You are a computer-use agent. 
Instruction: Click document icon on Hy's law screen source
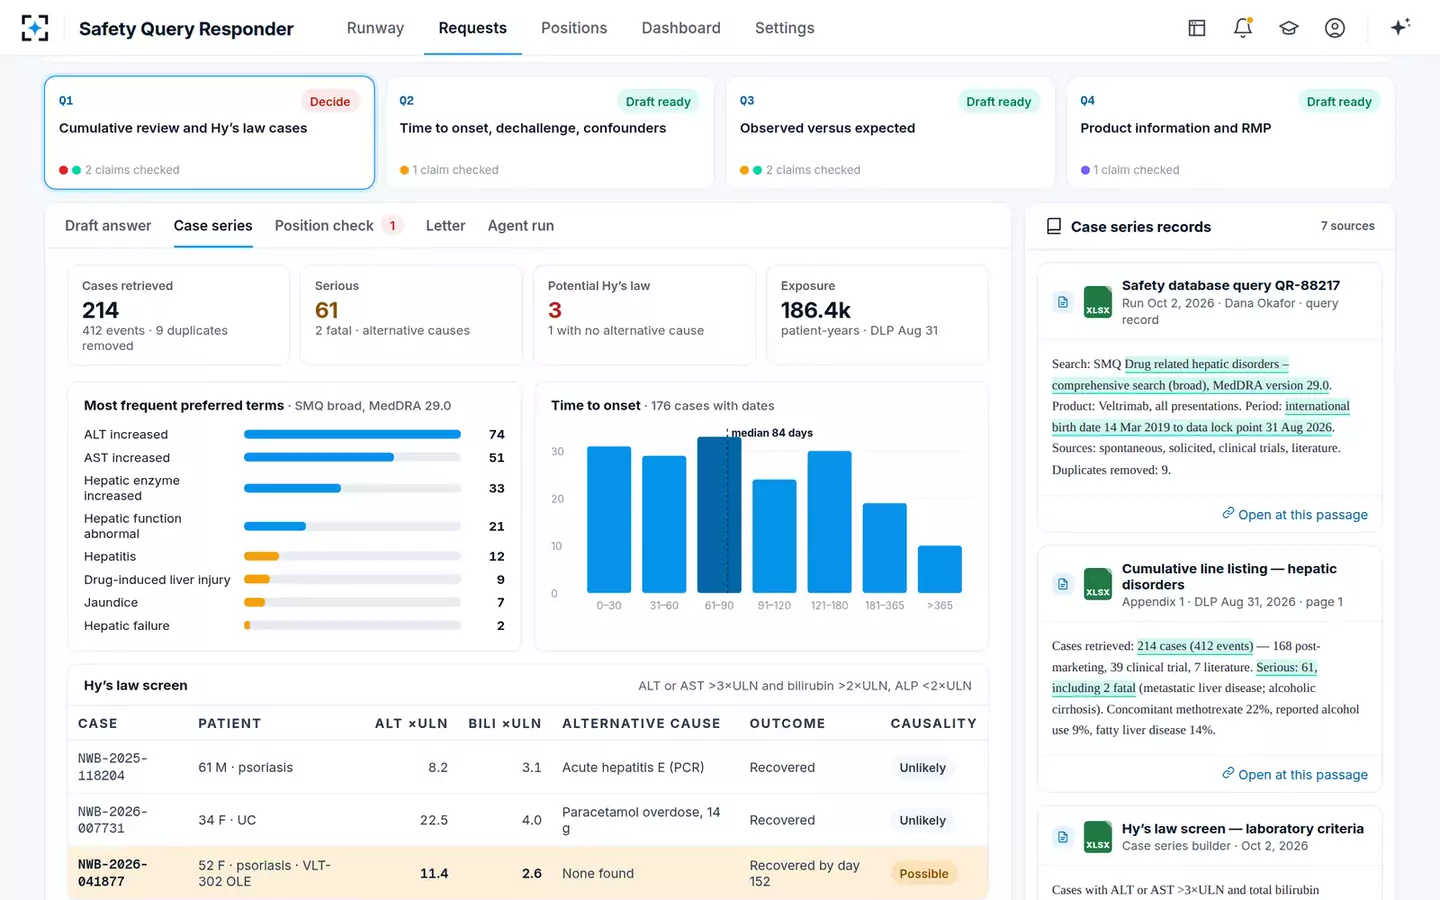[x=1063, y=837]
